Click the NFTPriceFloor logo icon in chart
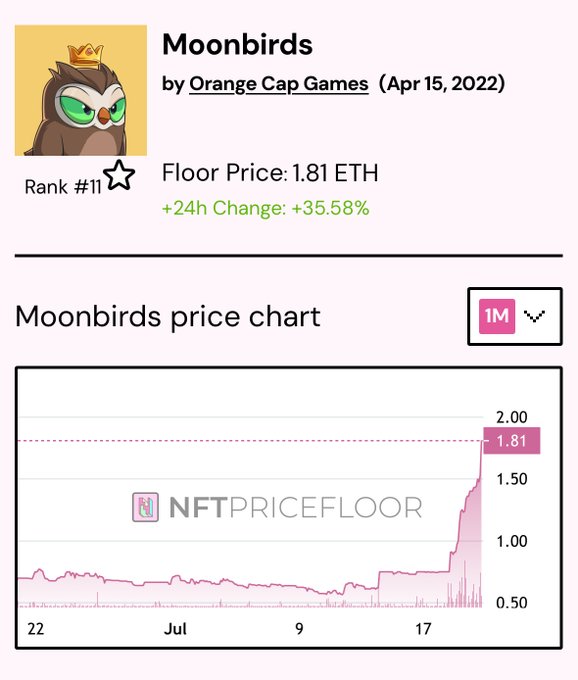Image resolution: width=578 pixels, height=680 pixels. [145, 507]
